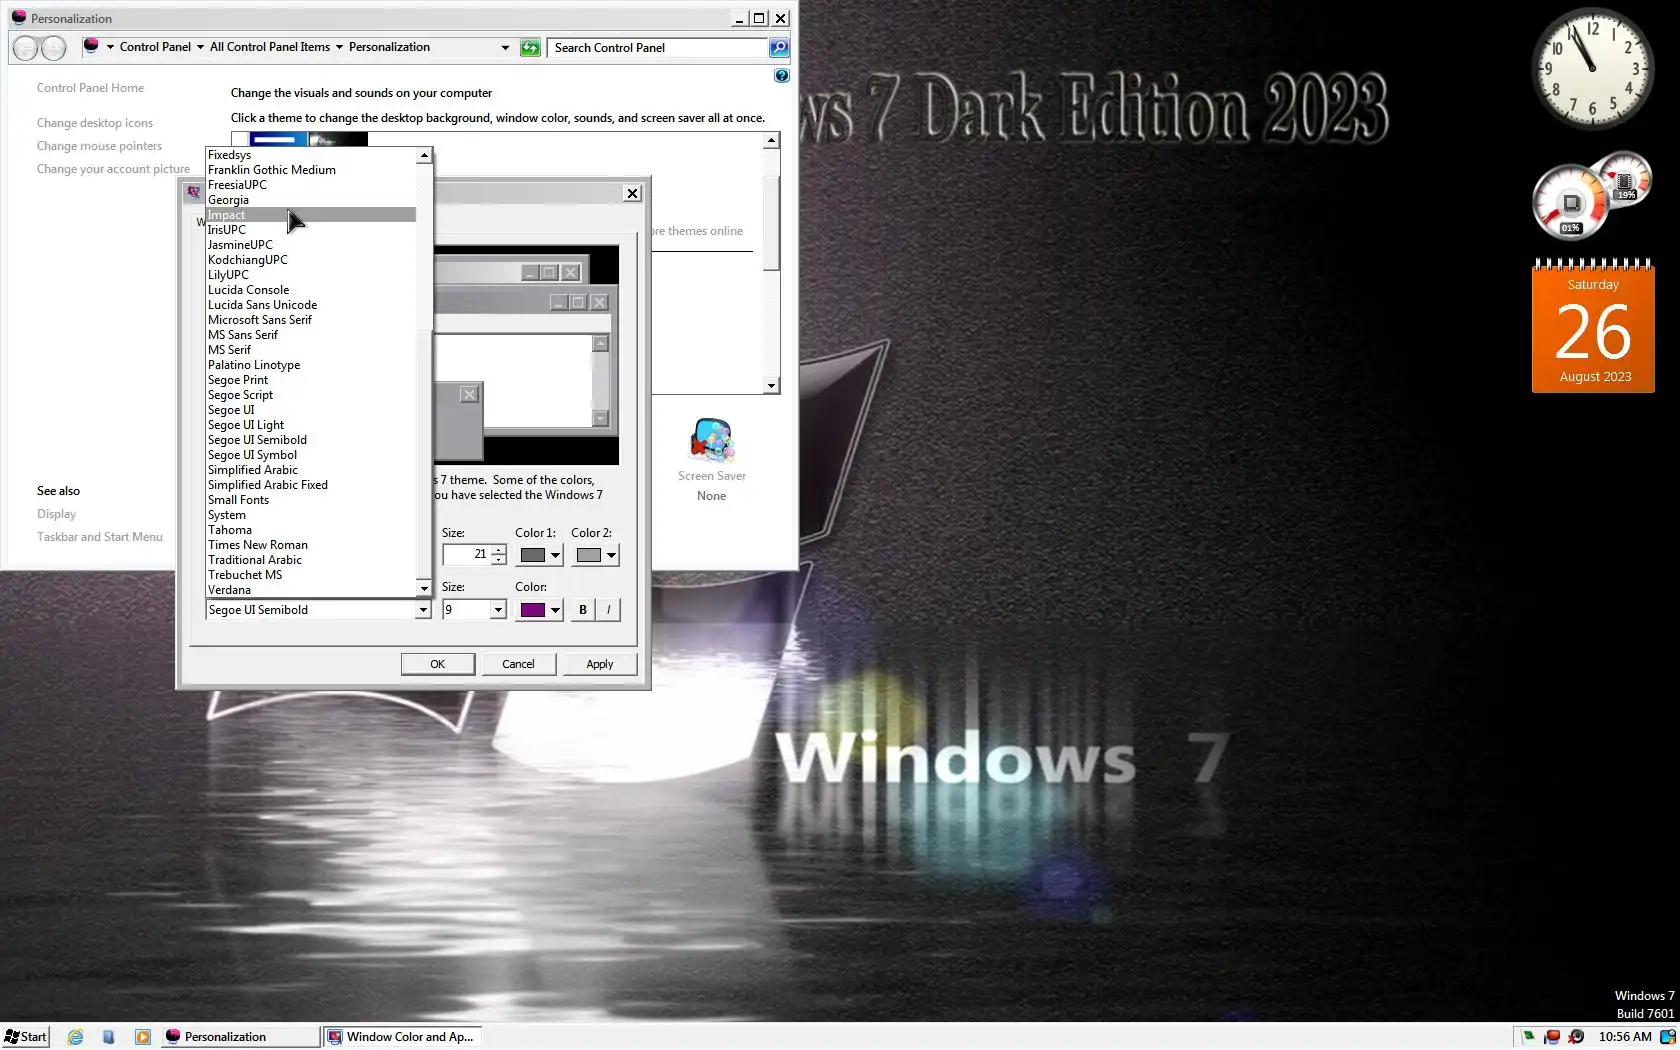This screenshot has height=1050, width=1680.
Task: Select Georgia in the font list
Action: point(311,200)
